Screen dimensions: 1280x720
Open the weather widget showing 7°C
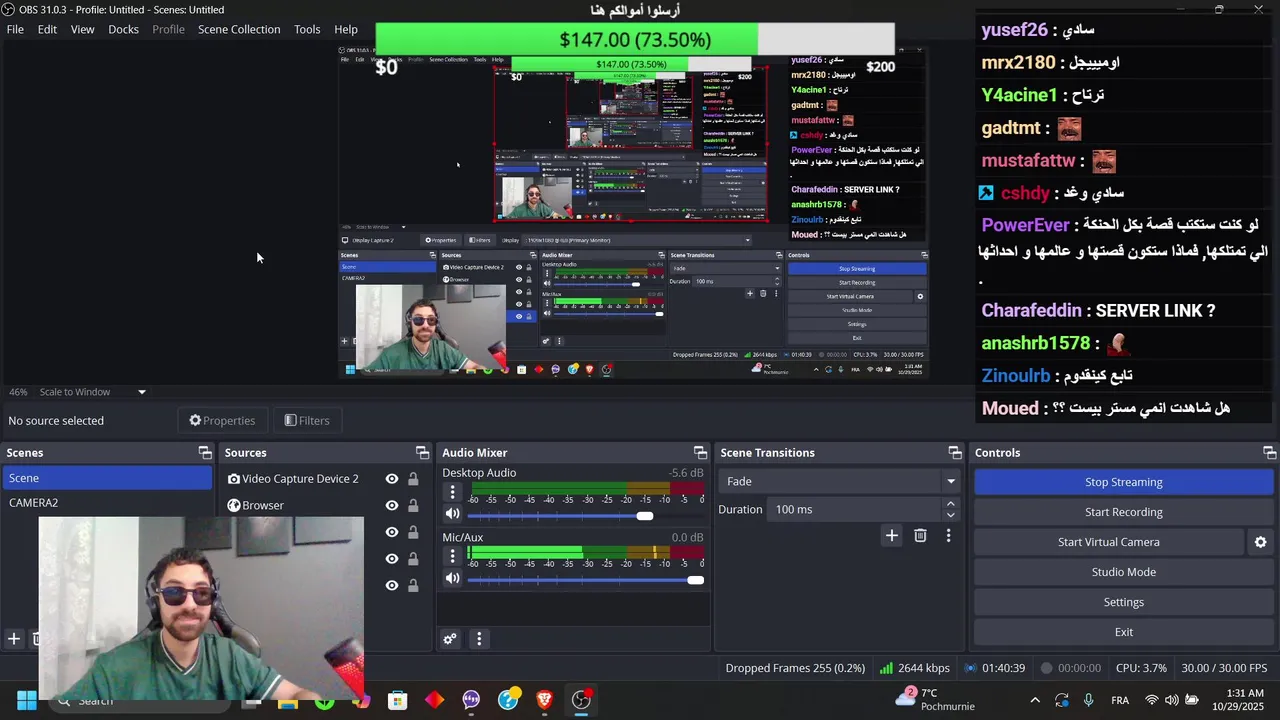tap(935, 699)
